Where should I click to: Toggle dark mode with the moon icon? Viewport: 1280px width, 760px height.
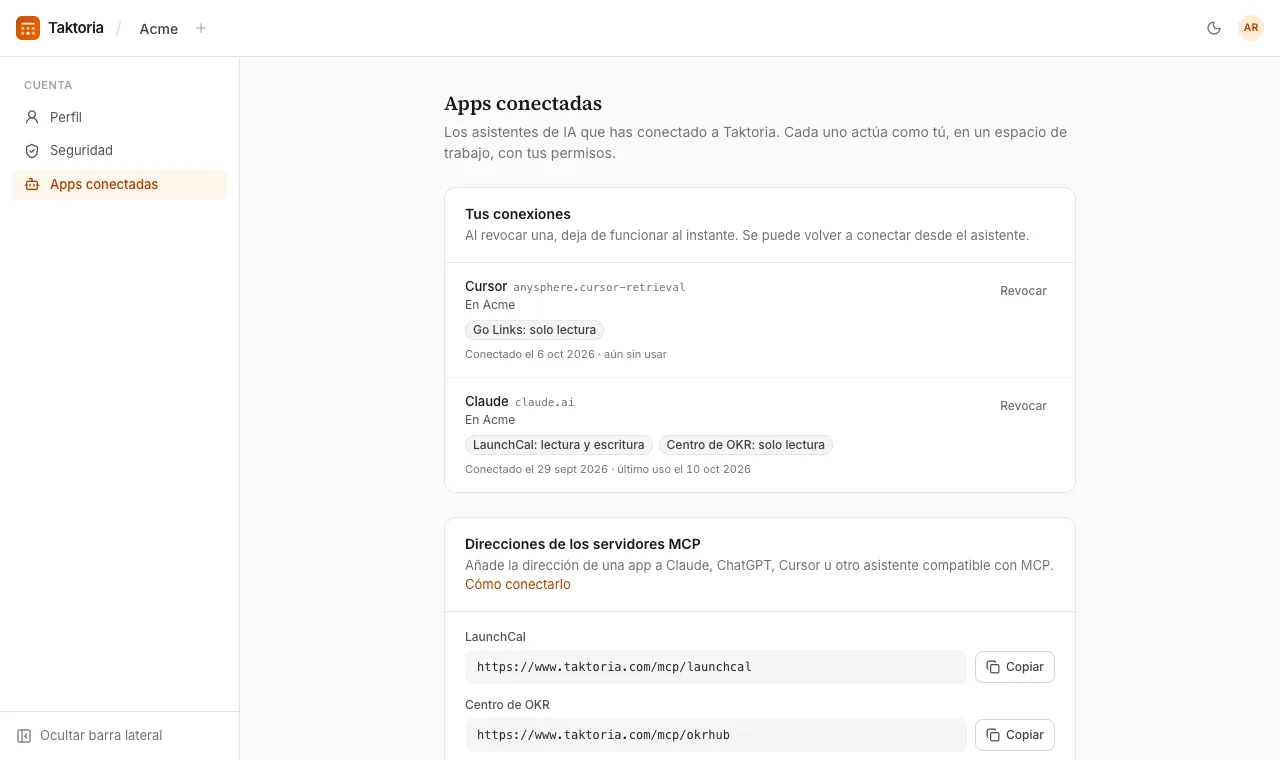1214,28
